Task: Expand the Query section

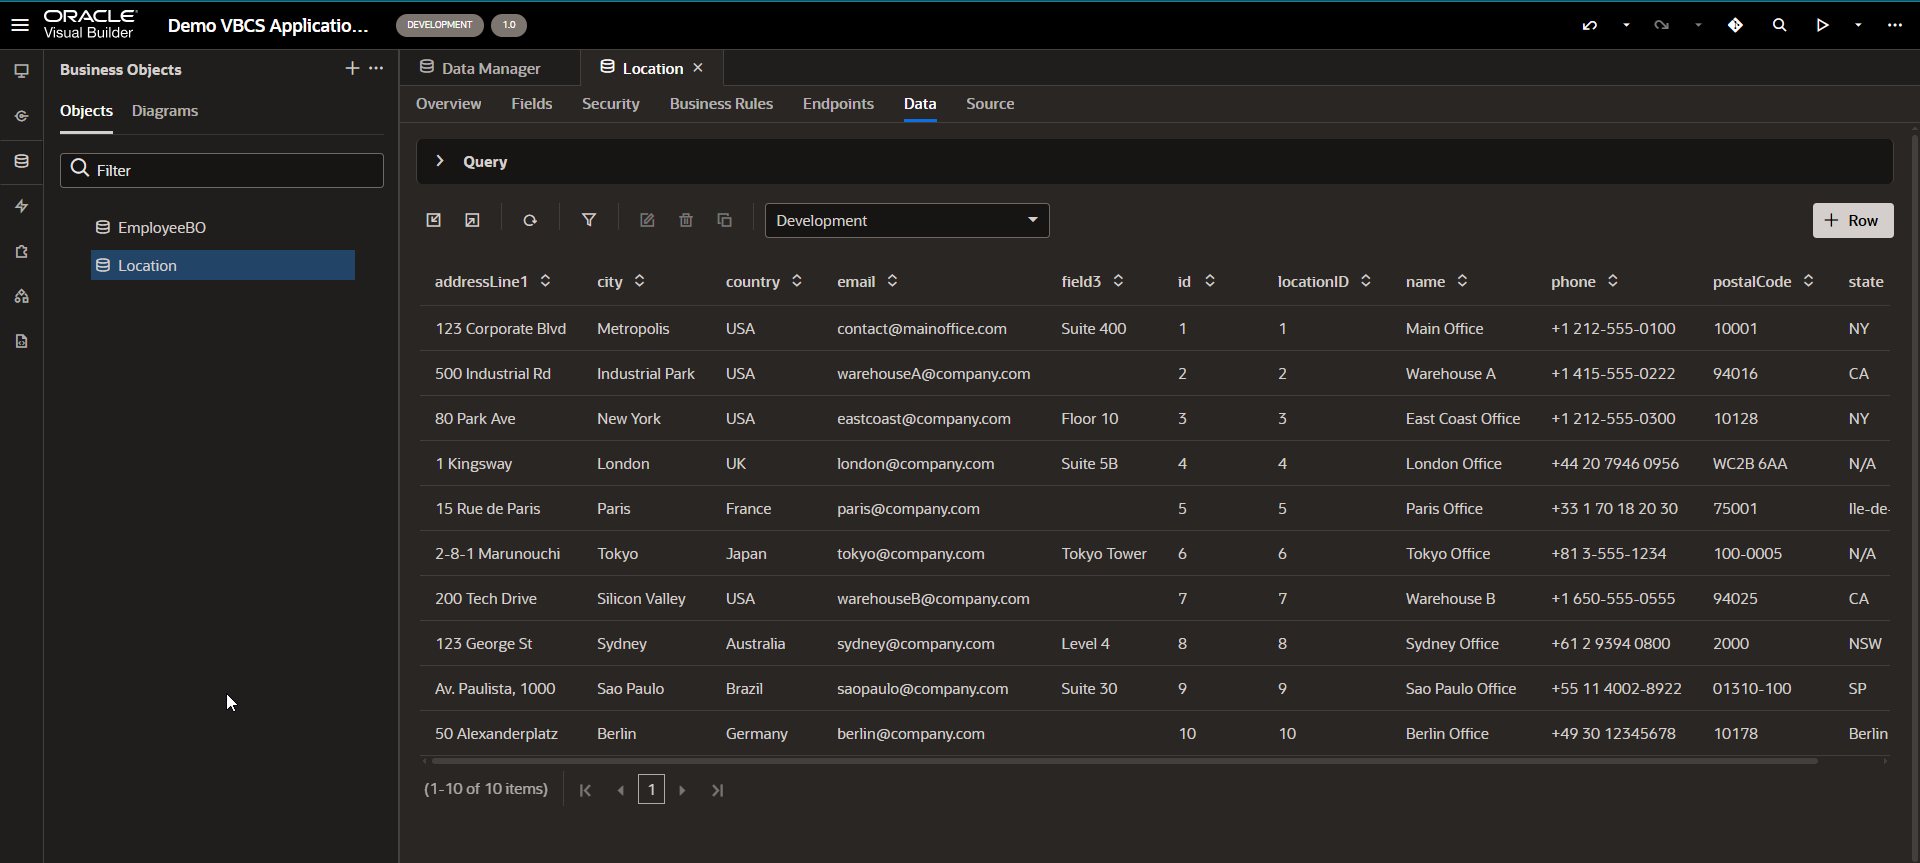Action: coord(440,161)
